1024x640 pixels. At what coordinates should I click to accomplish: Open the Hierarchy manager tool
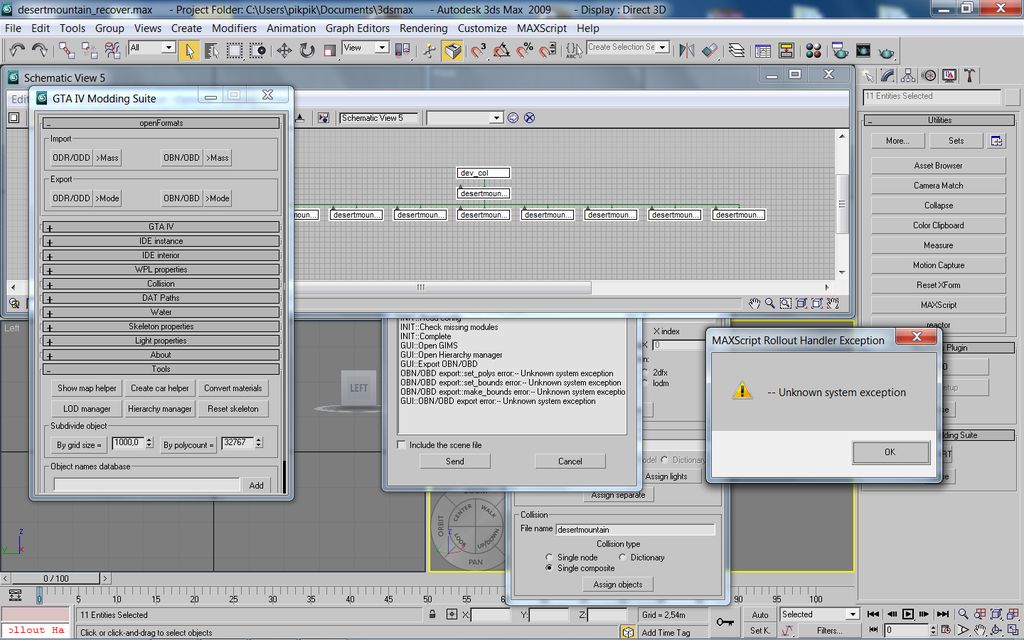tap(159, 409)
